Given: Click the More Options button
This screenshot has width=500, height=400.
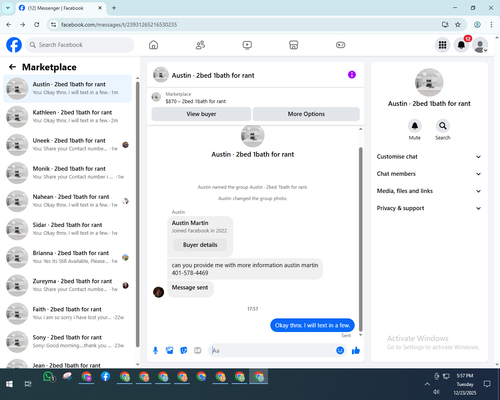Looking at the screenshot, I should [306, 114].
